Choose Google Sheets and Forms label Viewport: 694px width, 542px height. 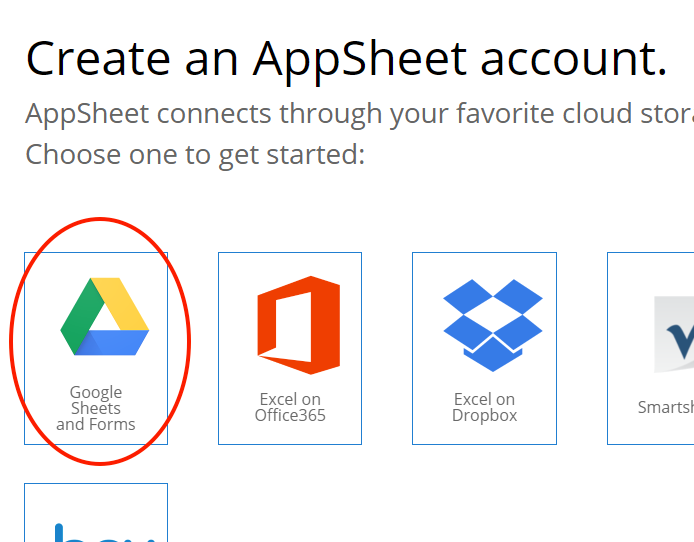96,408
